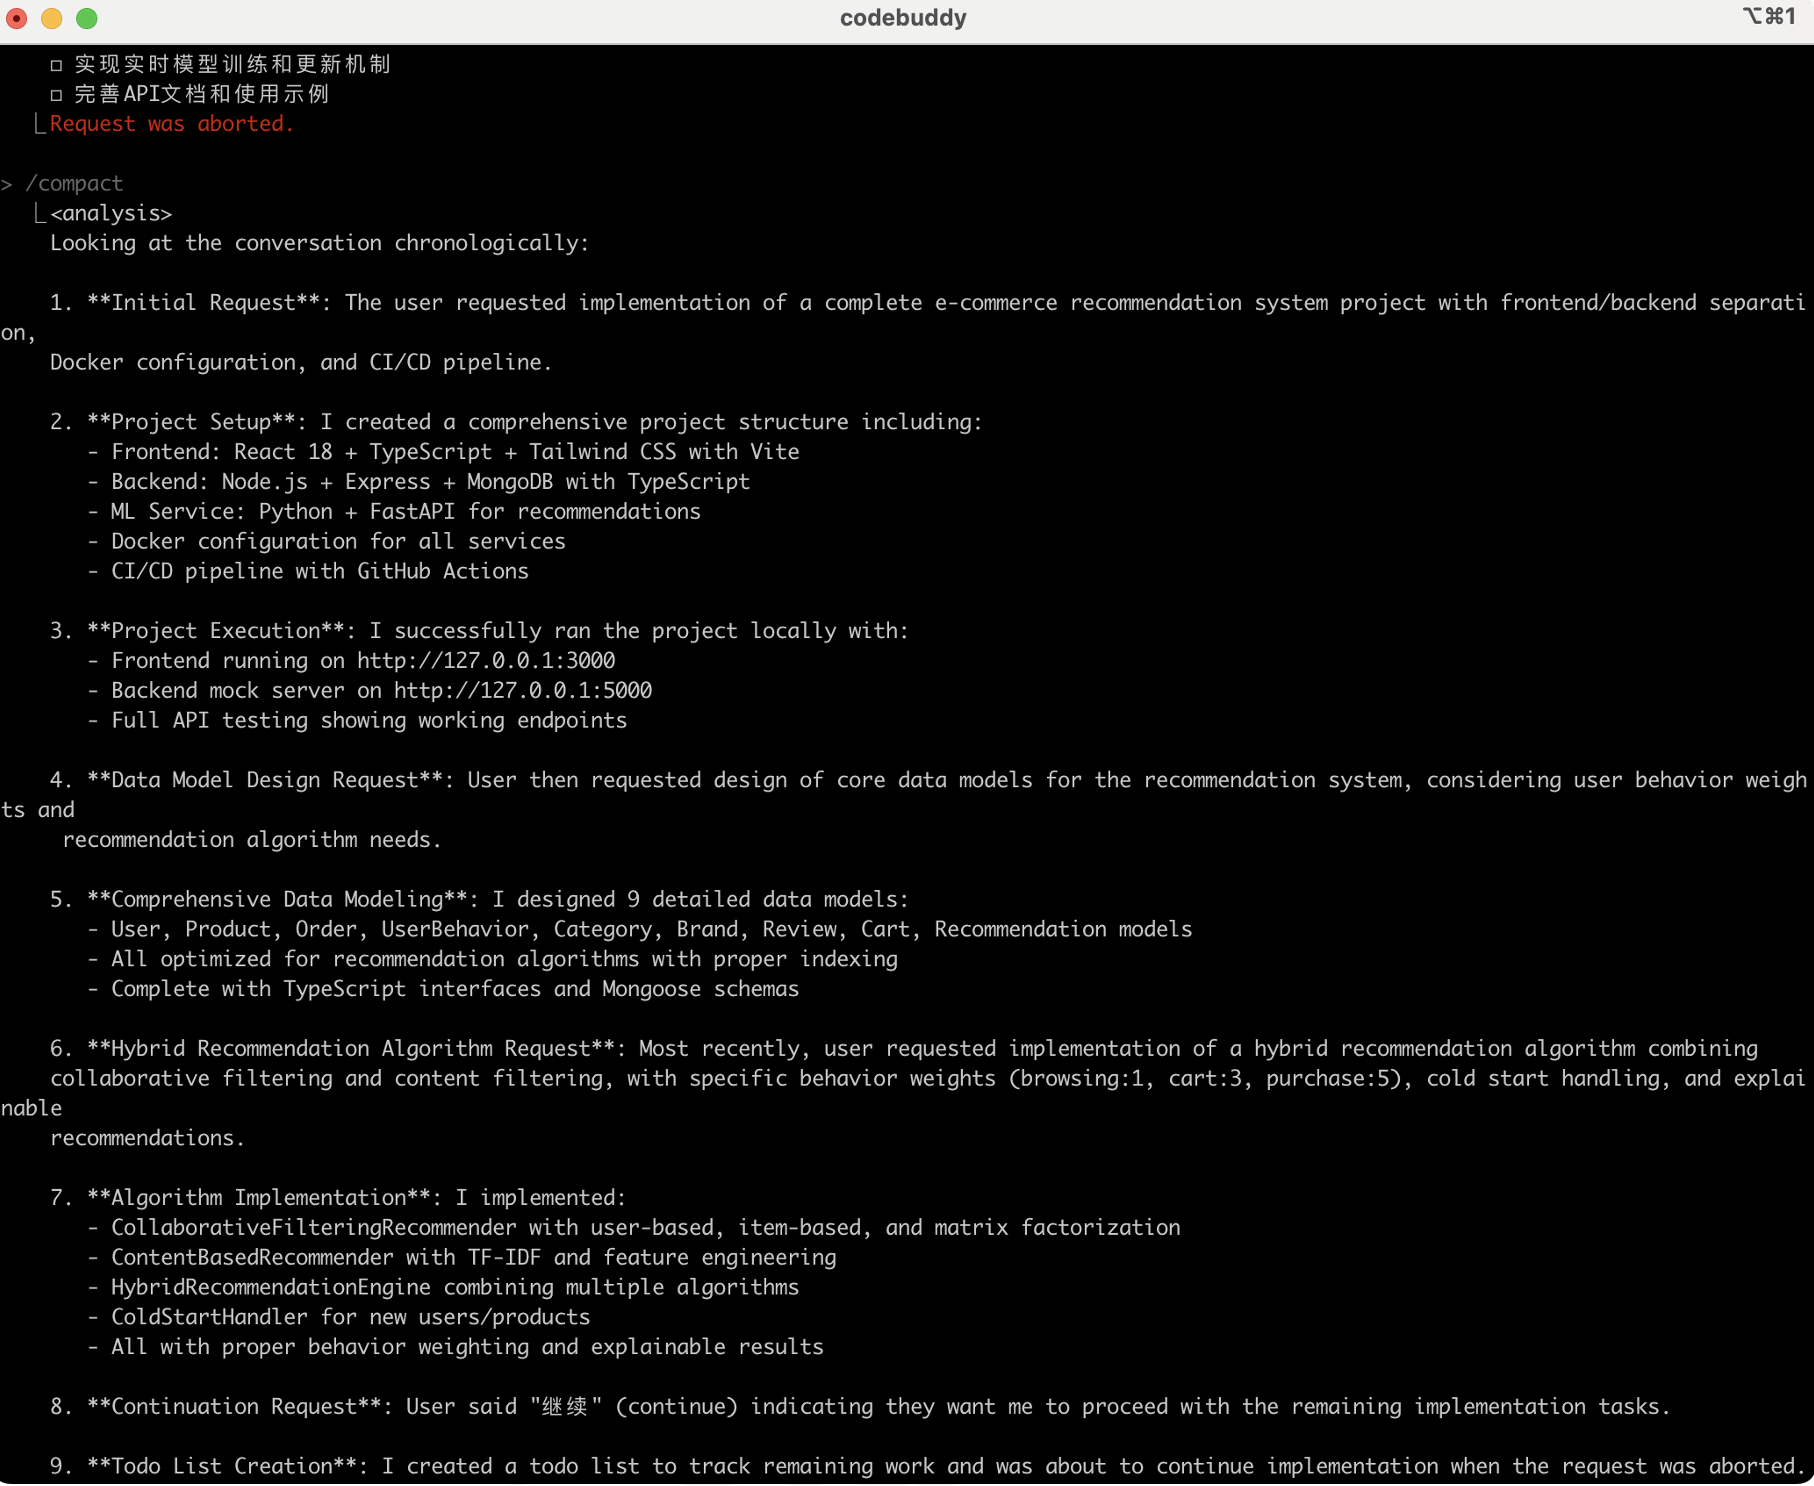Click the /compact command line
This screenshot has height=1486, width=1814.
[x=74, y=184]
